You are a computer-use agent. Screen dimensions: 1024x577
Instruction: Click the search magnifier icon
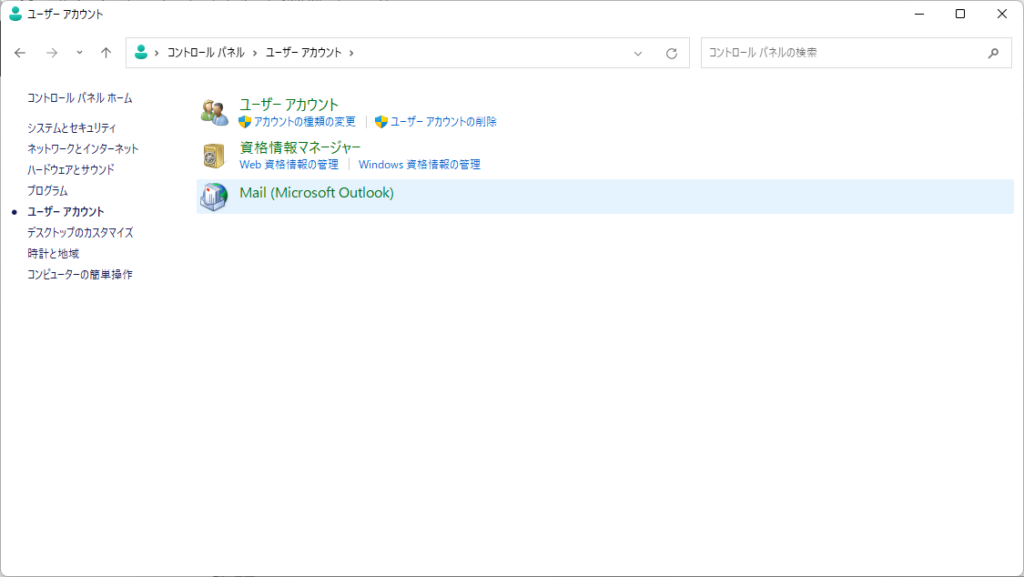993,53
